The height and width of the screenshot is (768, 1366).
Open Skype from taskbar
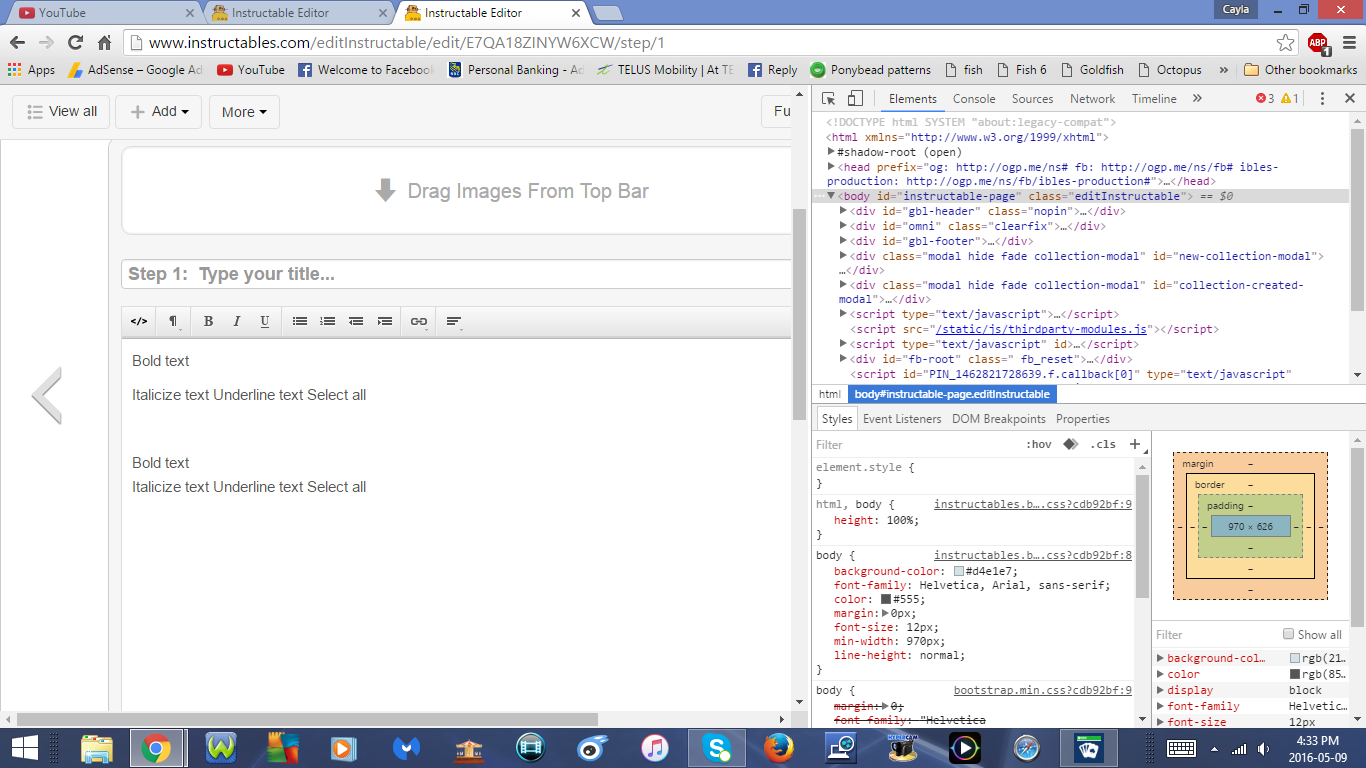pyautogui.click(x=715, y=748)
